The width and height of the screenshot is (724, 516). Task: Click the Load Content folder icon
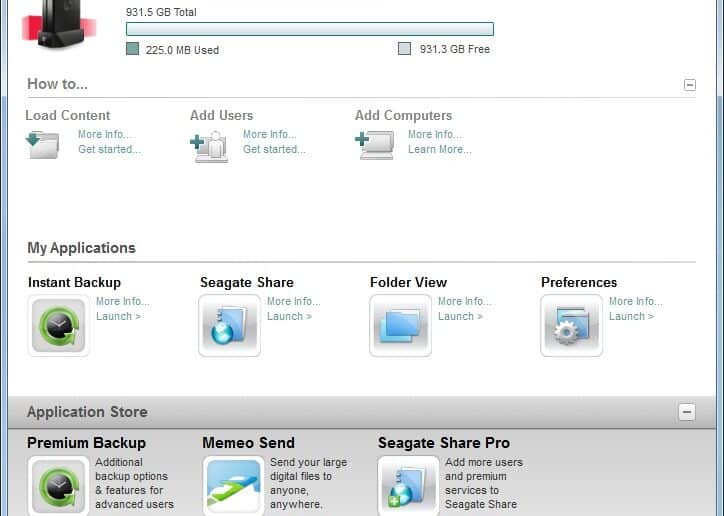pos(42,145)
